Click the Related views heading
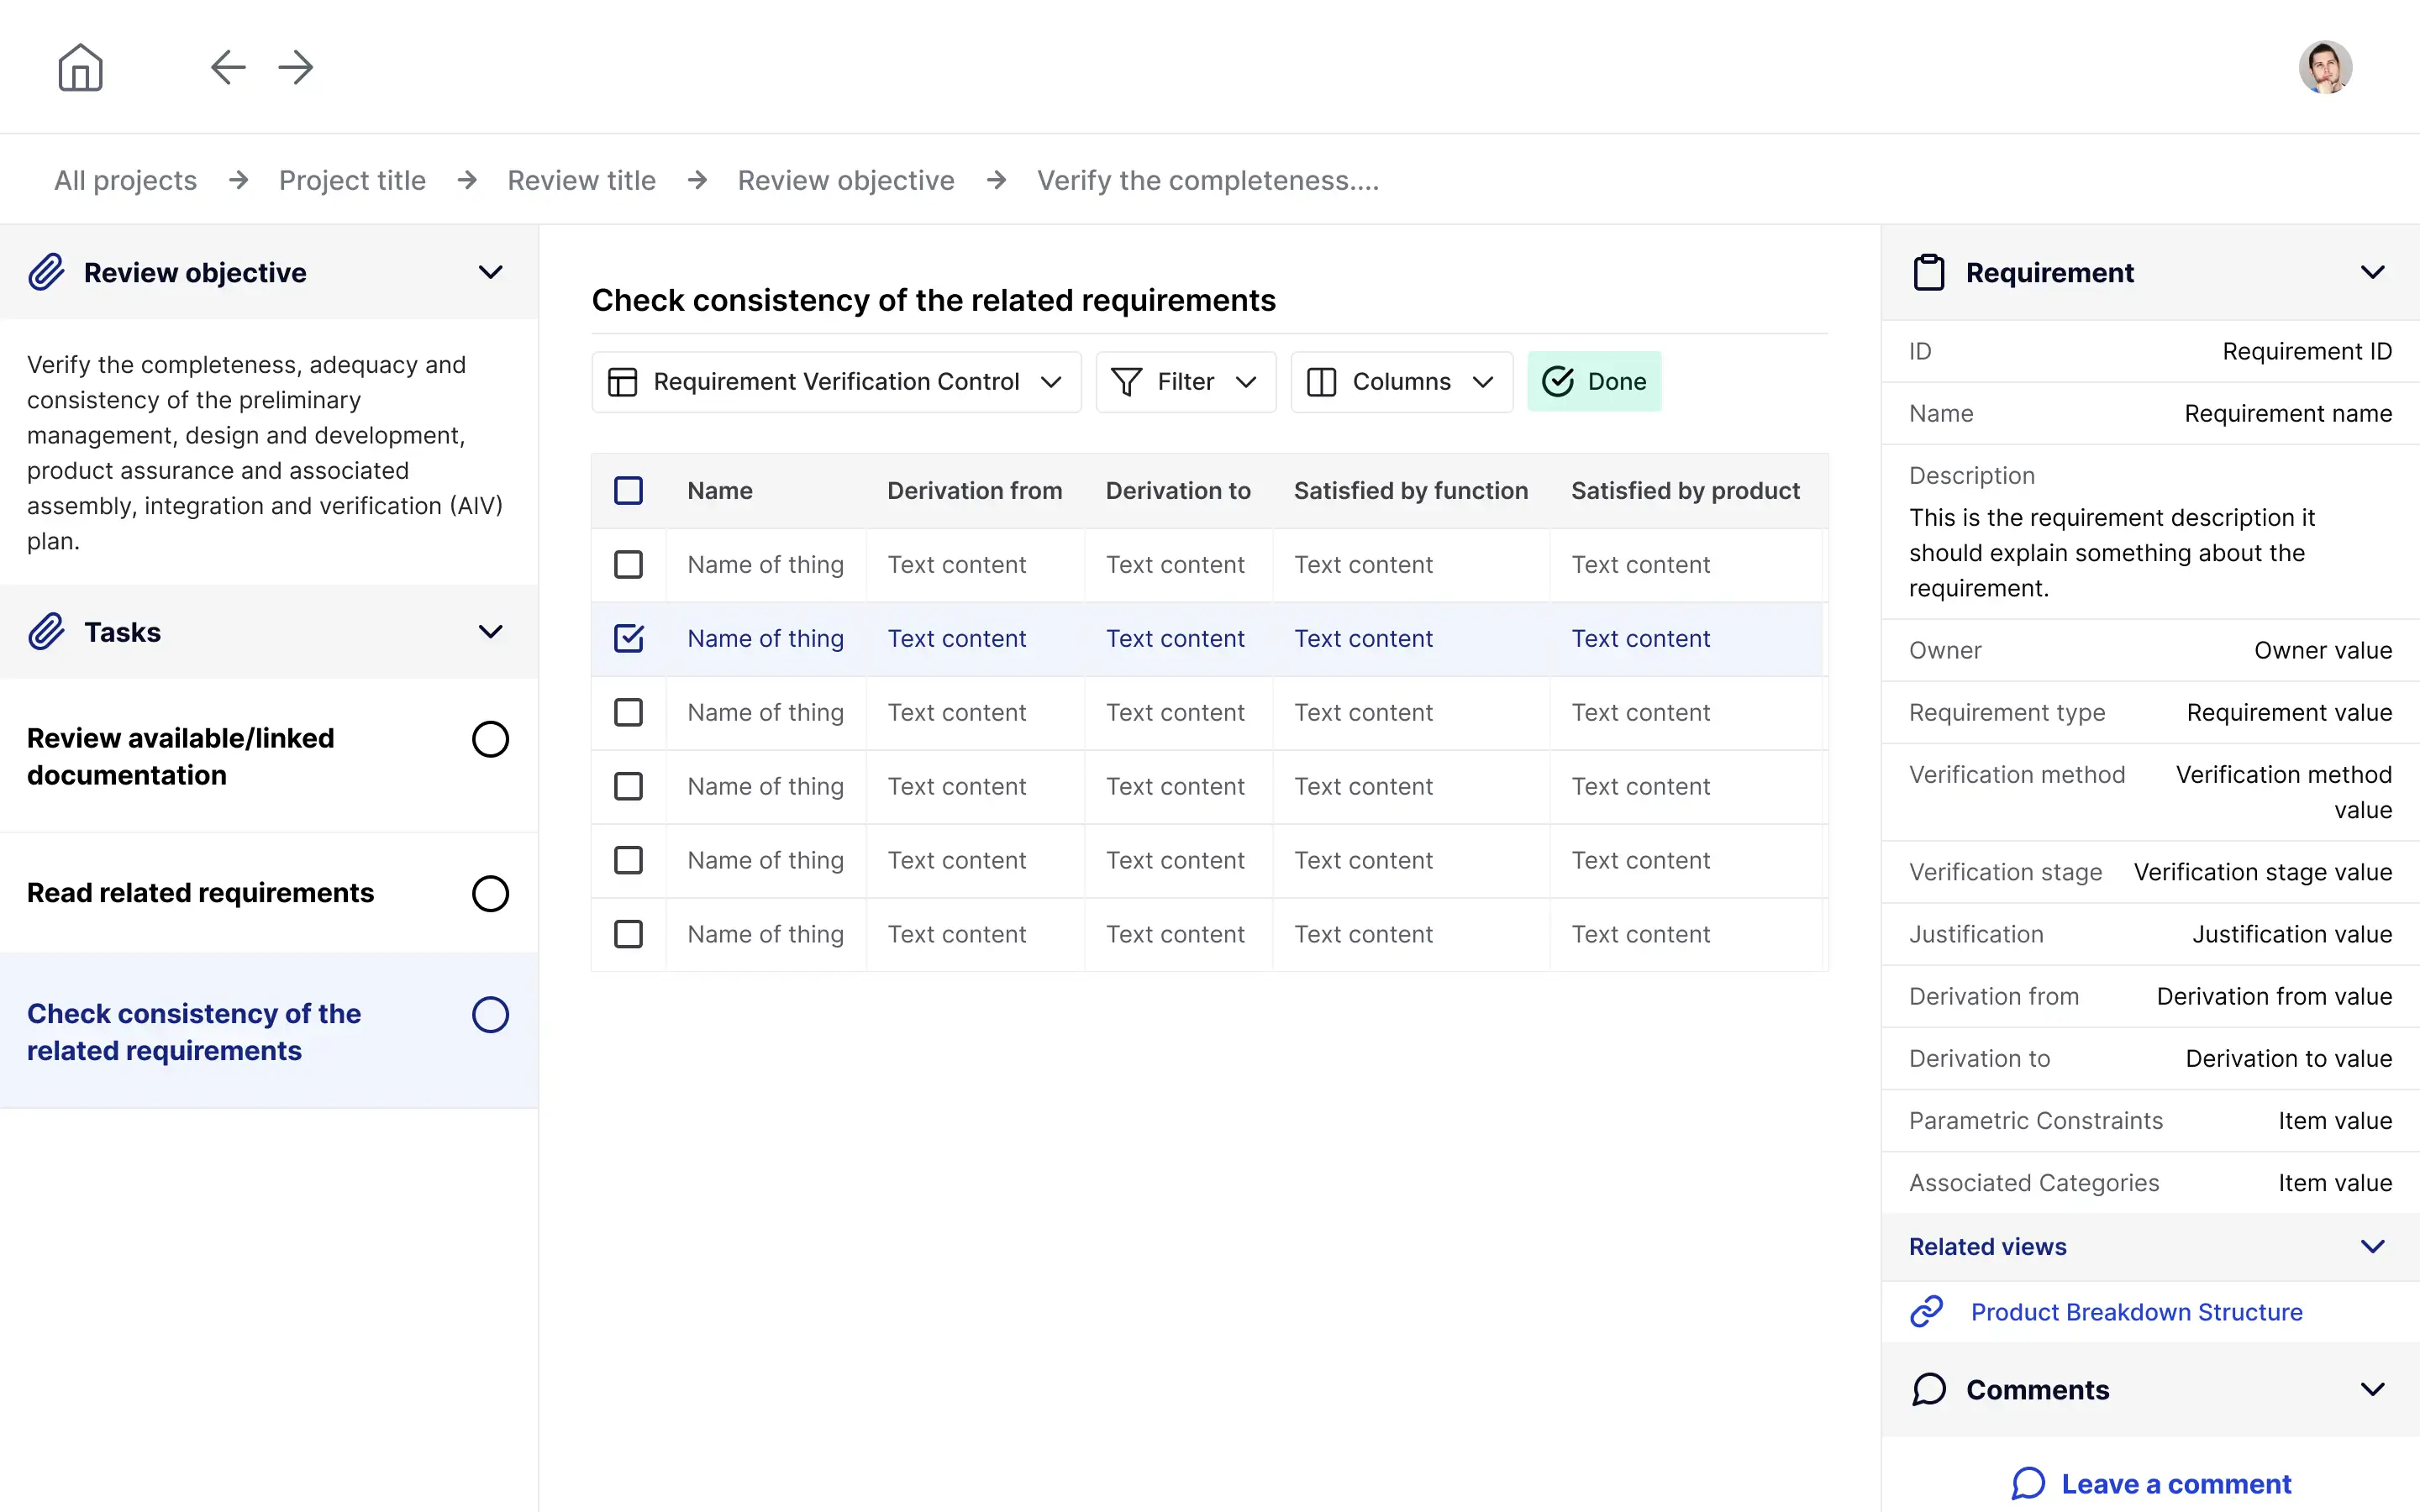 1987,1246
